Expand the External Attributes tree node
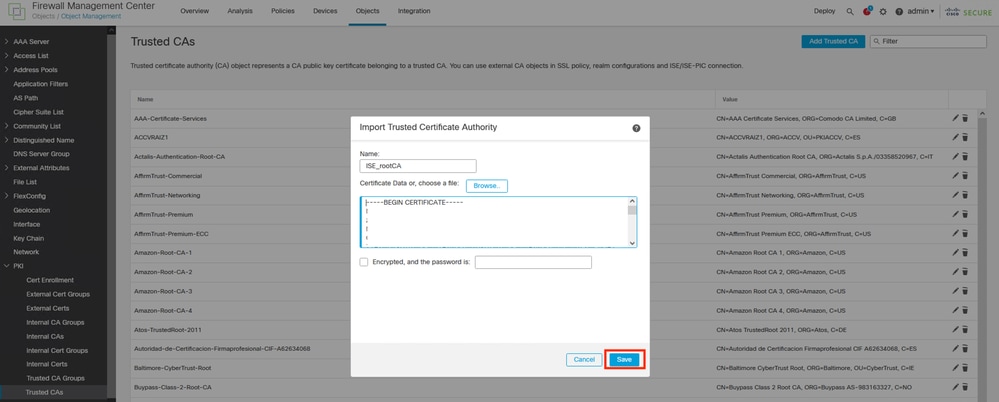 pyautogui.click(x=6, y=168)
